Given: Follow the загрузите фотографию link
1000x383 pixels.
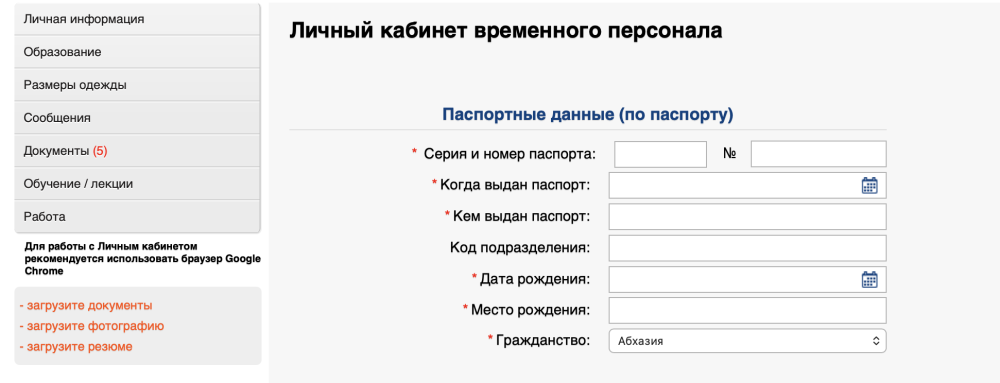Looking at the screenshot, I should 92,326.
